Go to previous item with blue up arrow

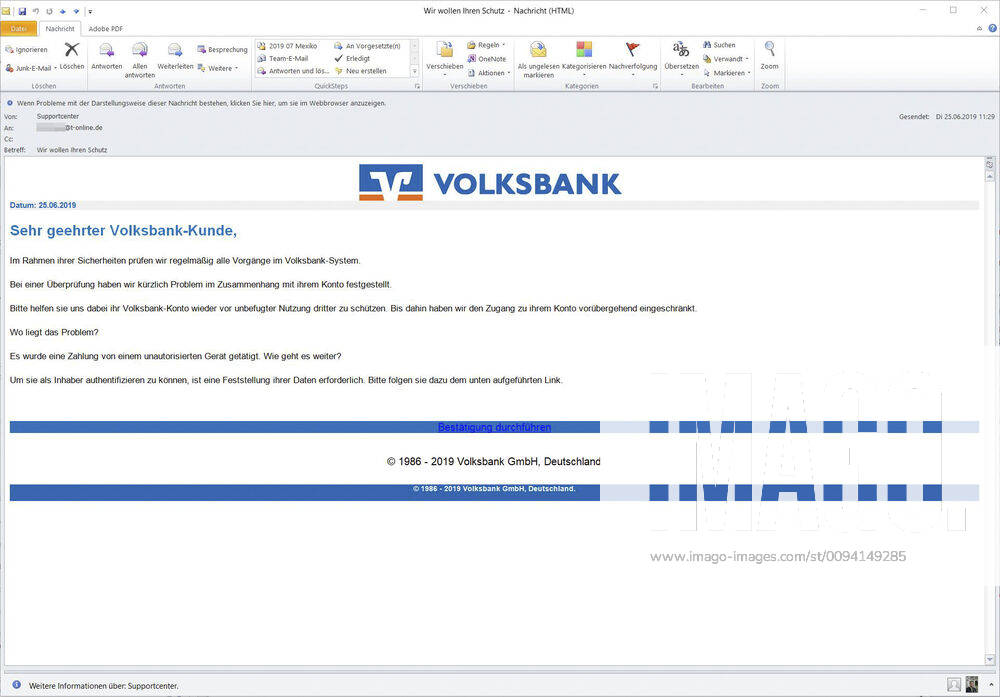62,11
